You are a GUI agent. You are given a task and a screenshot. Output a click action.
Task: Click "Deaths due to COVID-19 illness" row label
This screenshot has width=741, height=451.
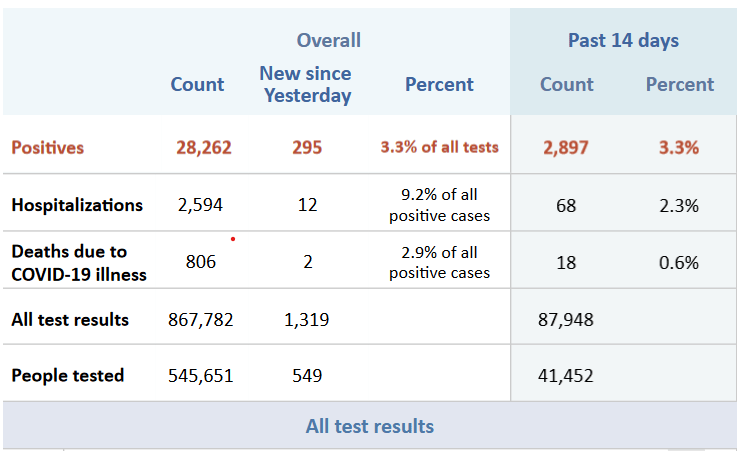pos(79,262)
